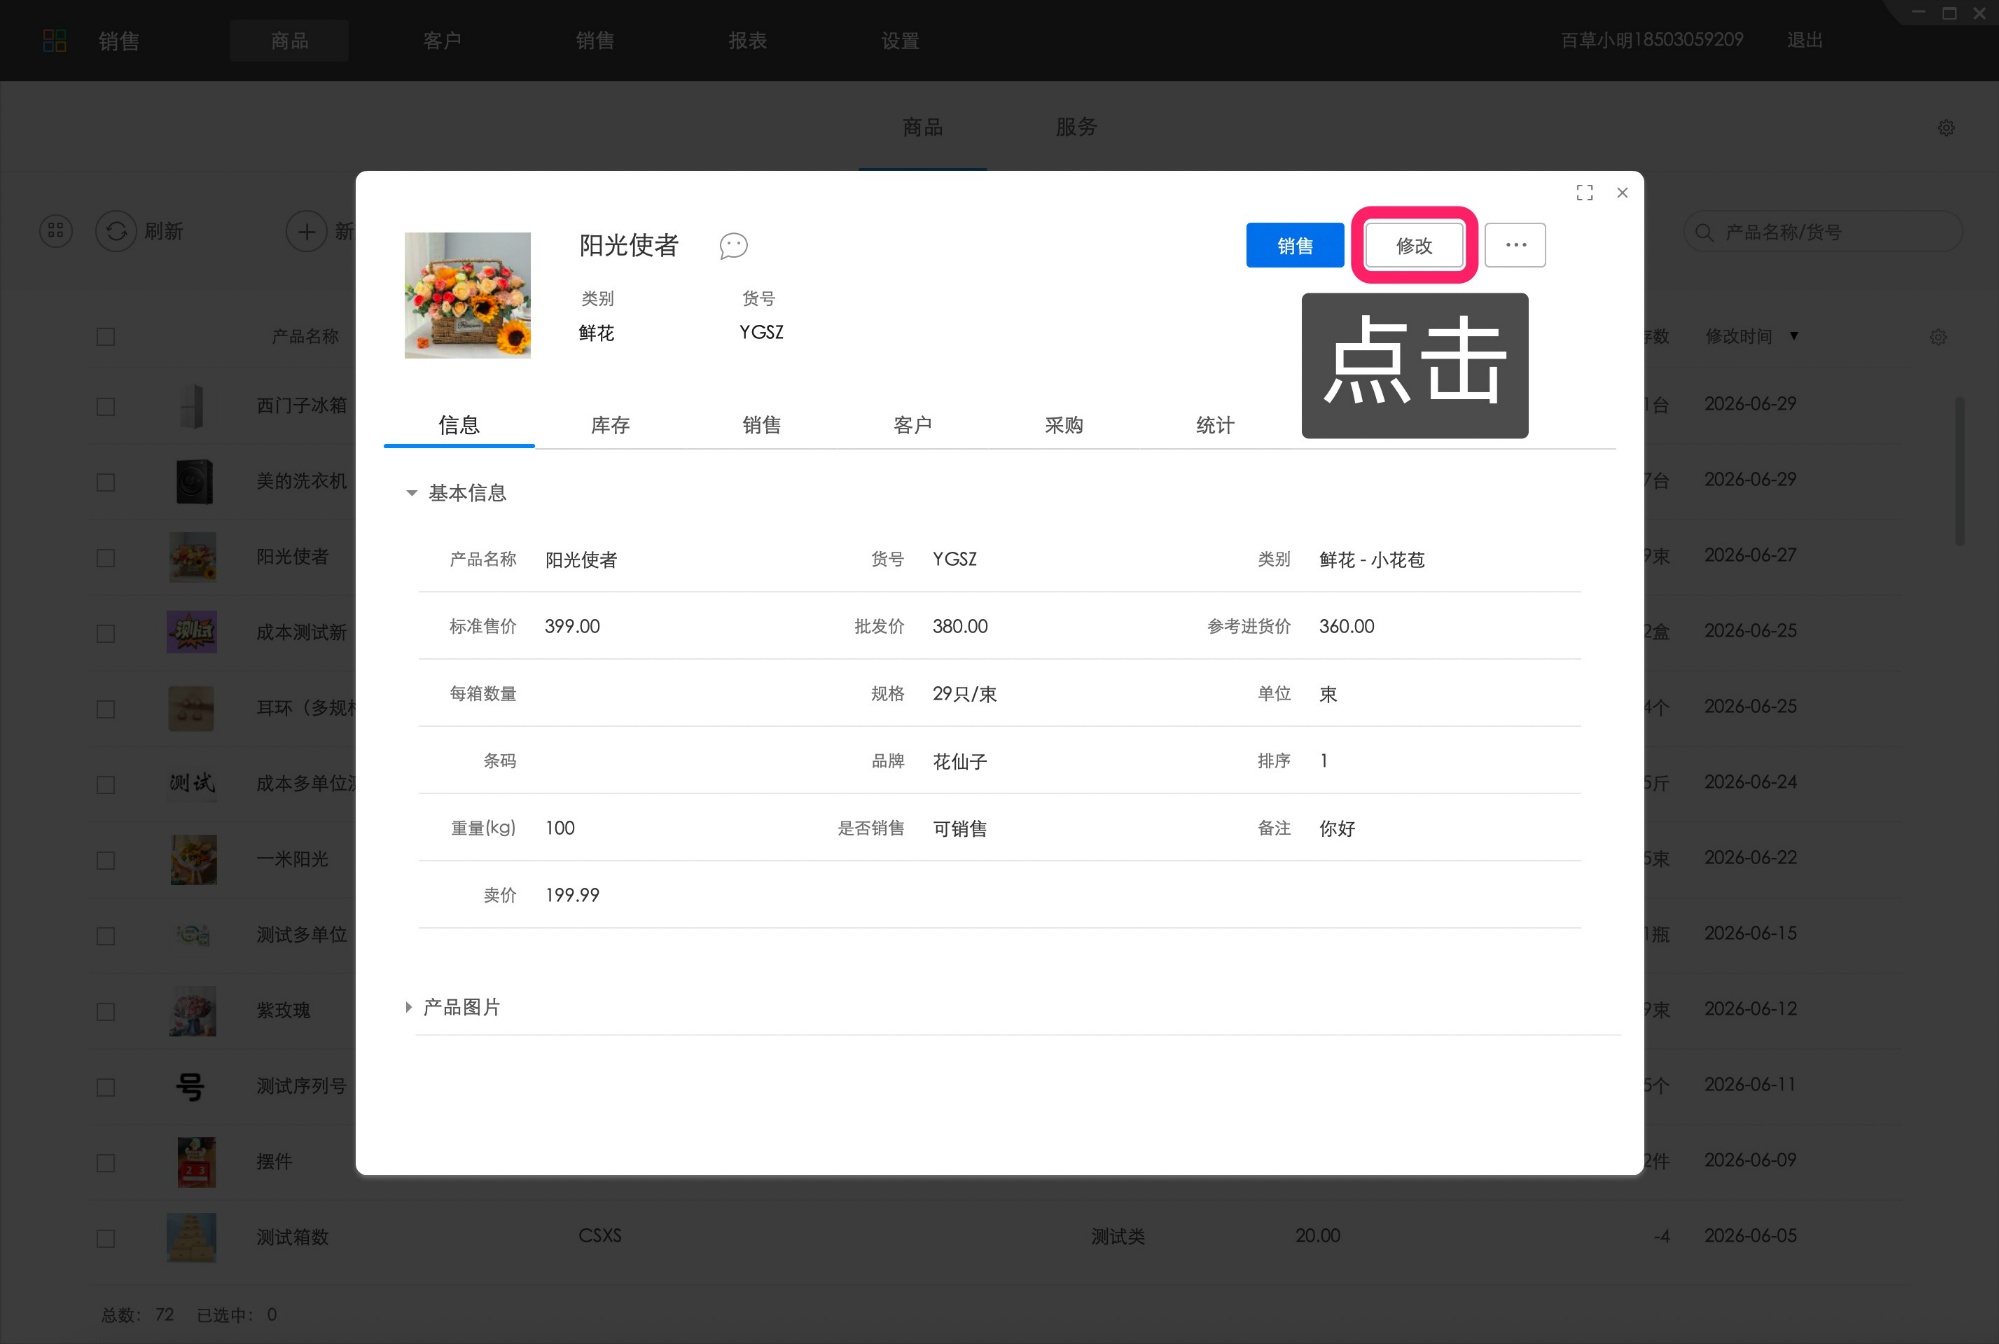The image size is (1999, 1344).
Task: Click user name 百草小明18503059209
Action: 1652,40
